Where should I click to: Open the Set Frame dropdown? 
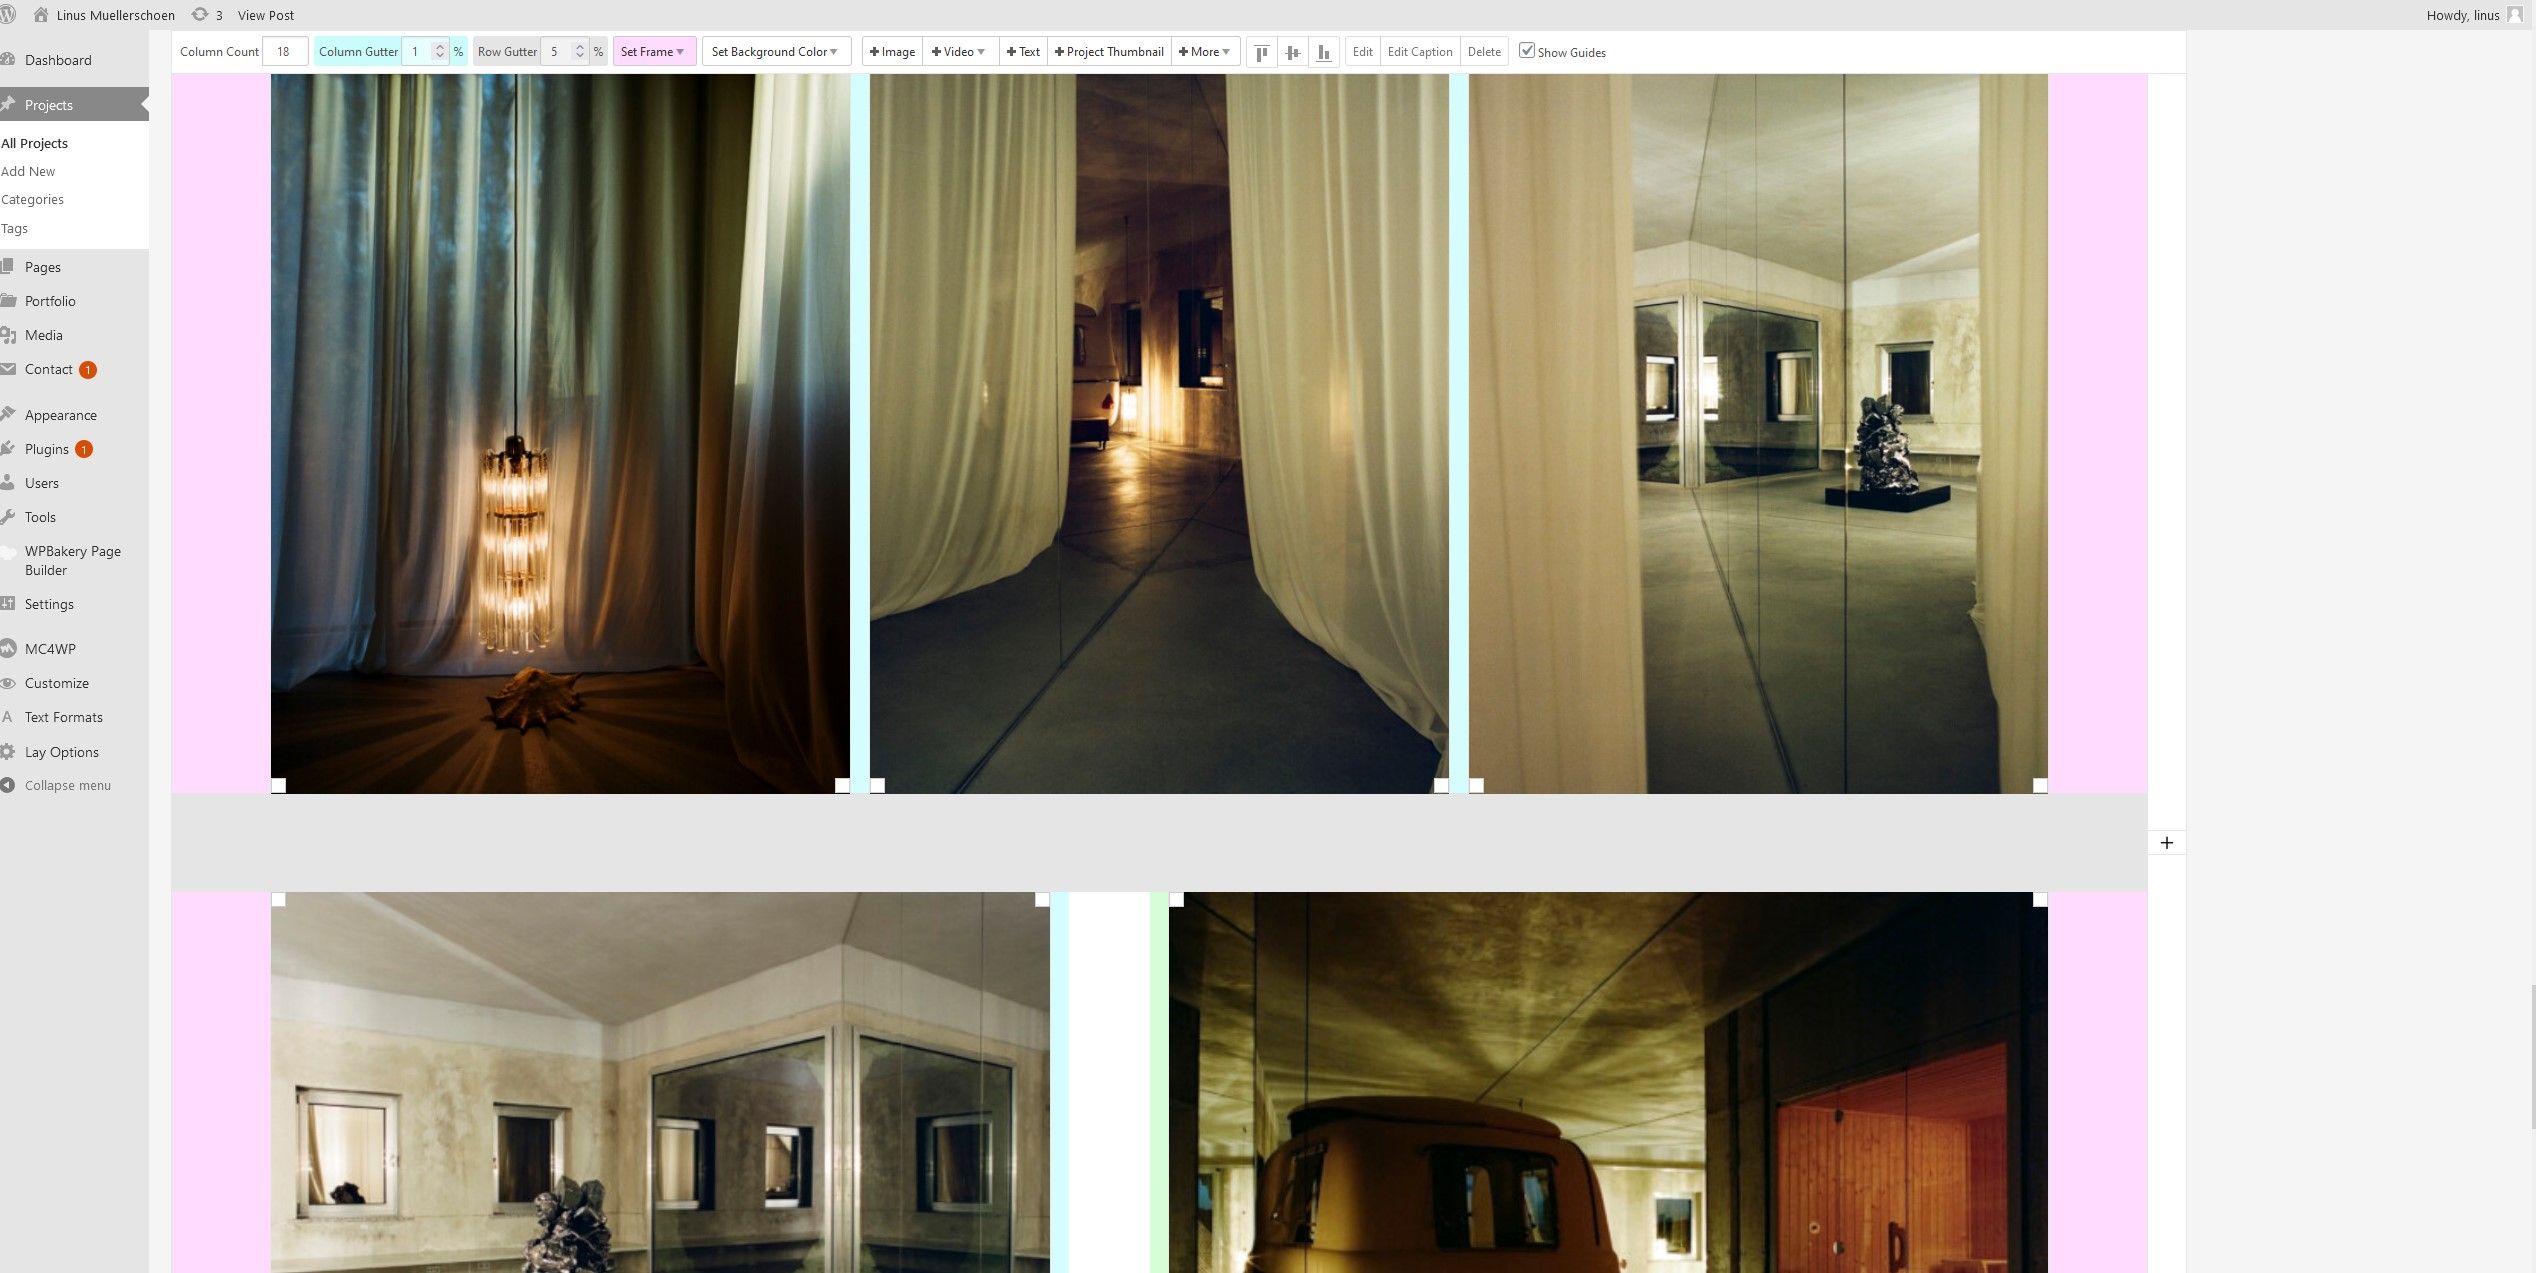tap(653, 52)
